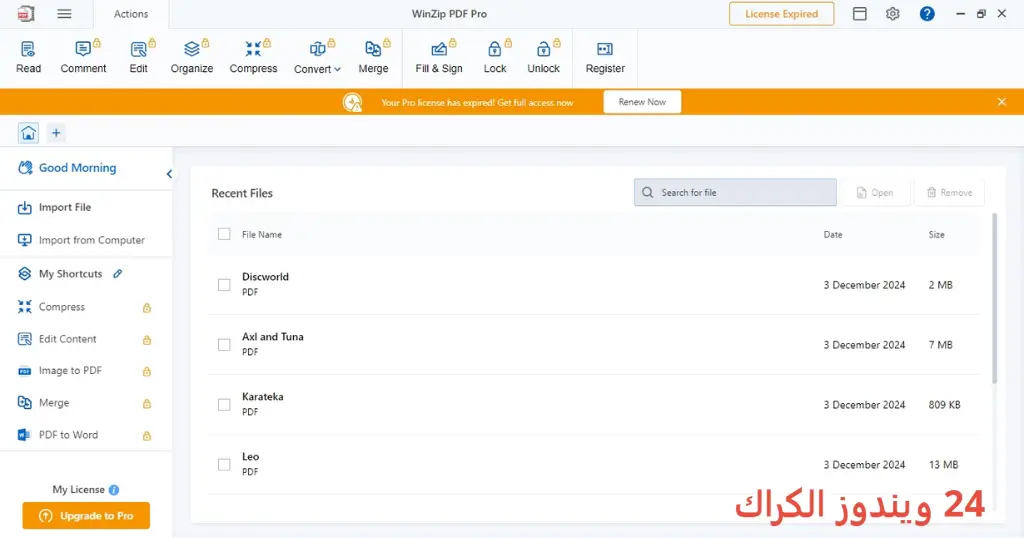Toggle the window layout icon
This screenshot has height=538, width=1024.
(859, 14)
